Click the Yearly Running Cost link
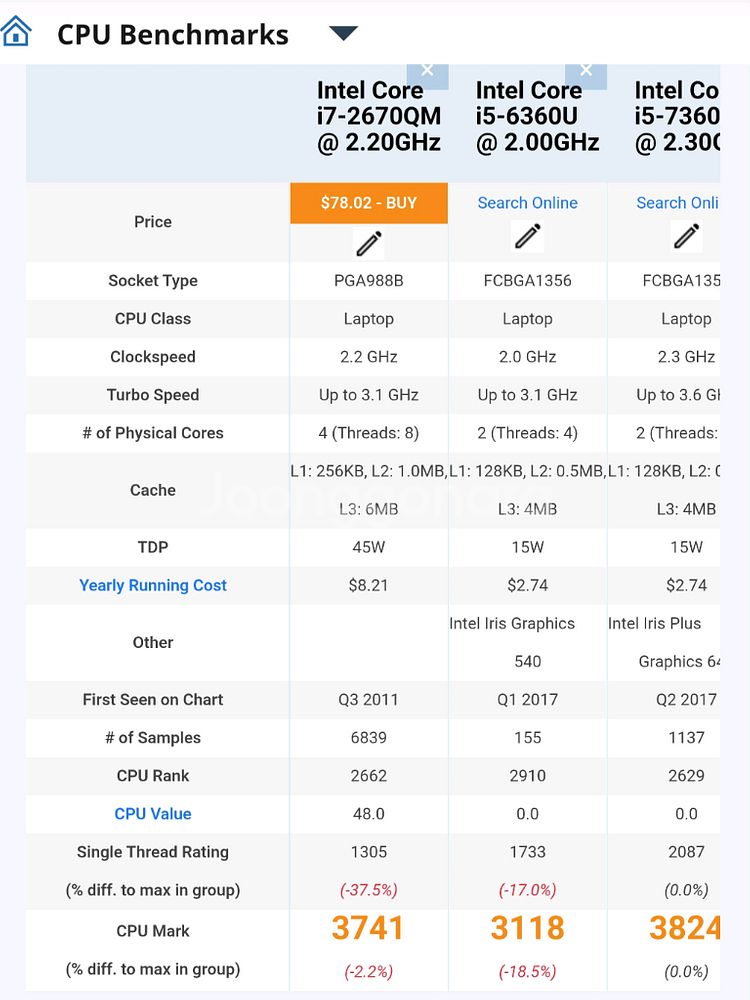The image size is (750, 1000). tap(152, 585)
